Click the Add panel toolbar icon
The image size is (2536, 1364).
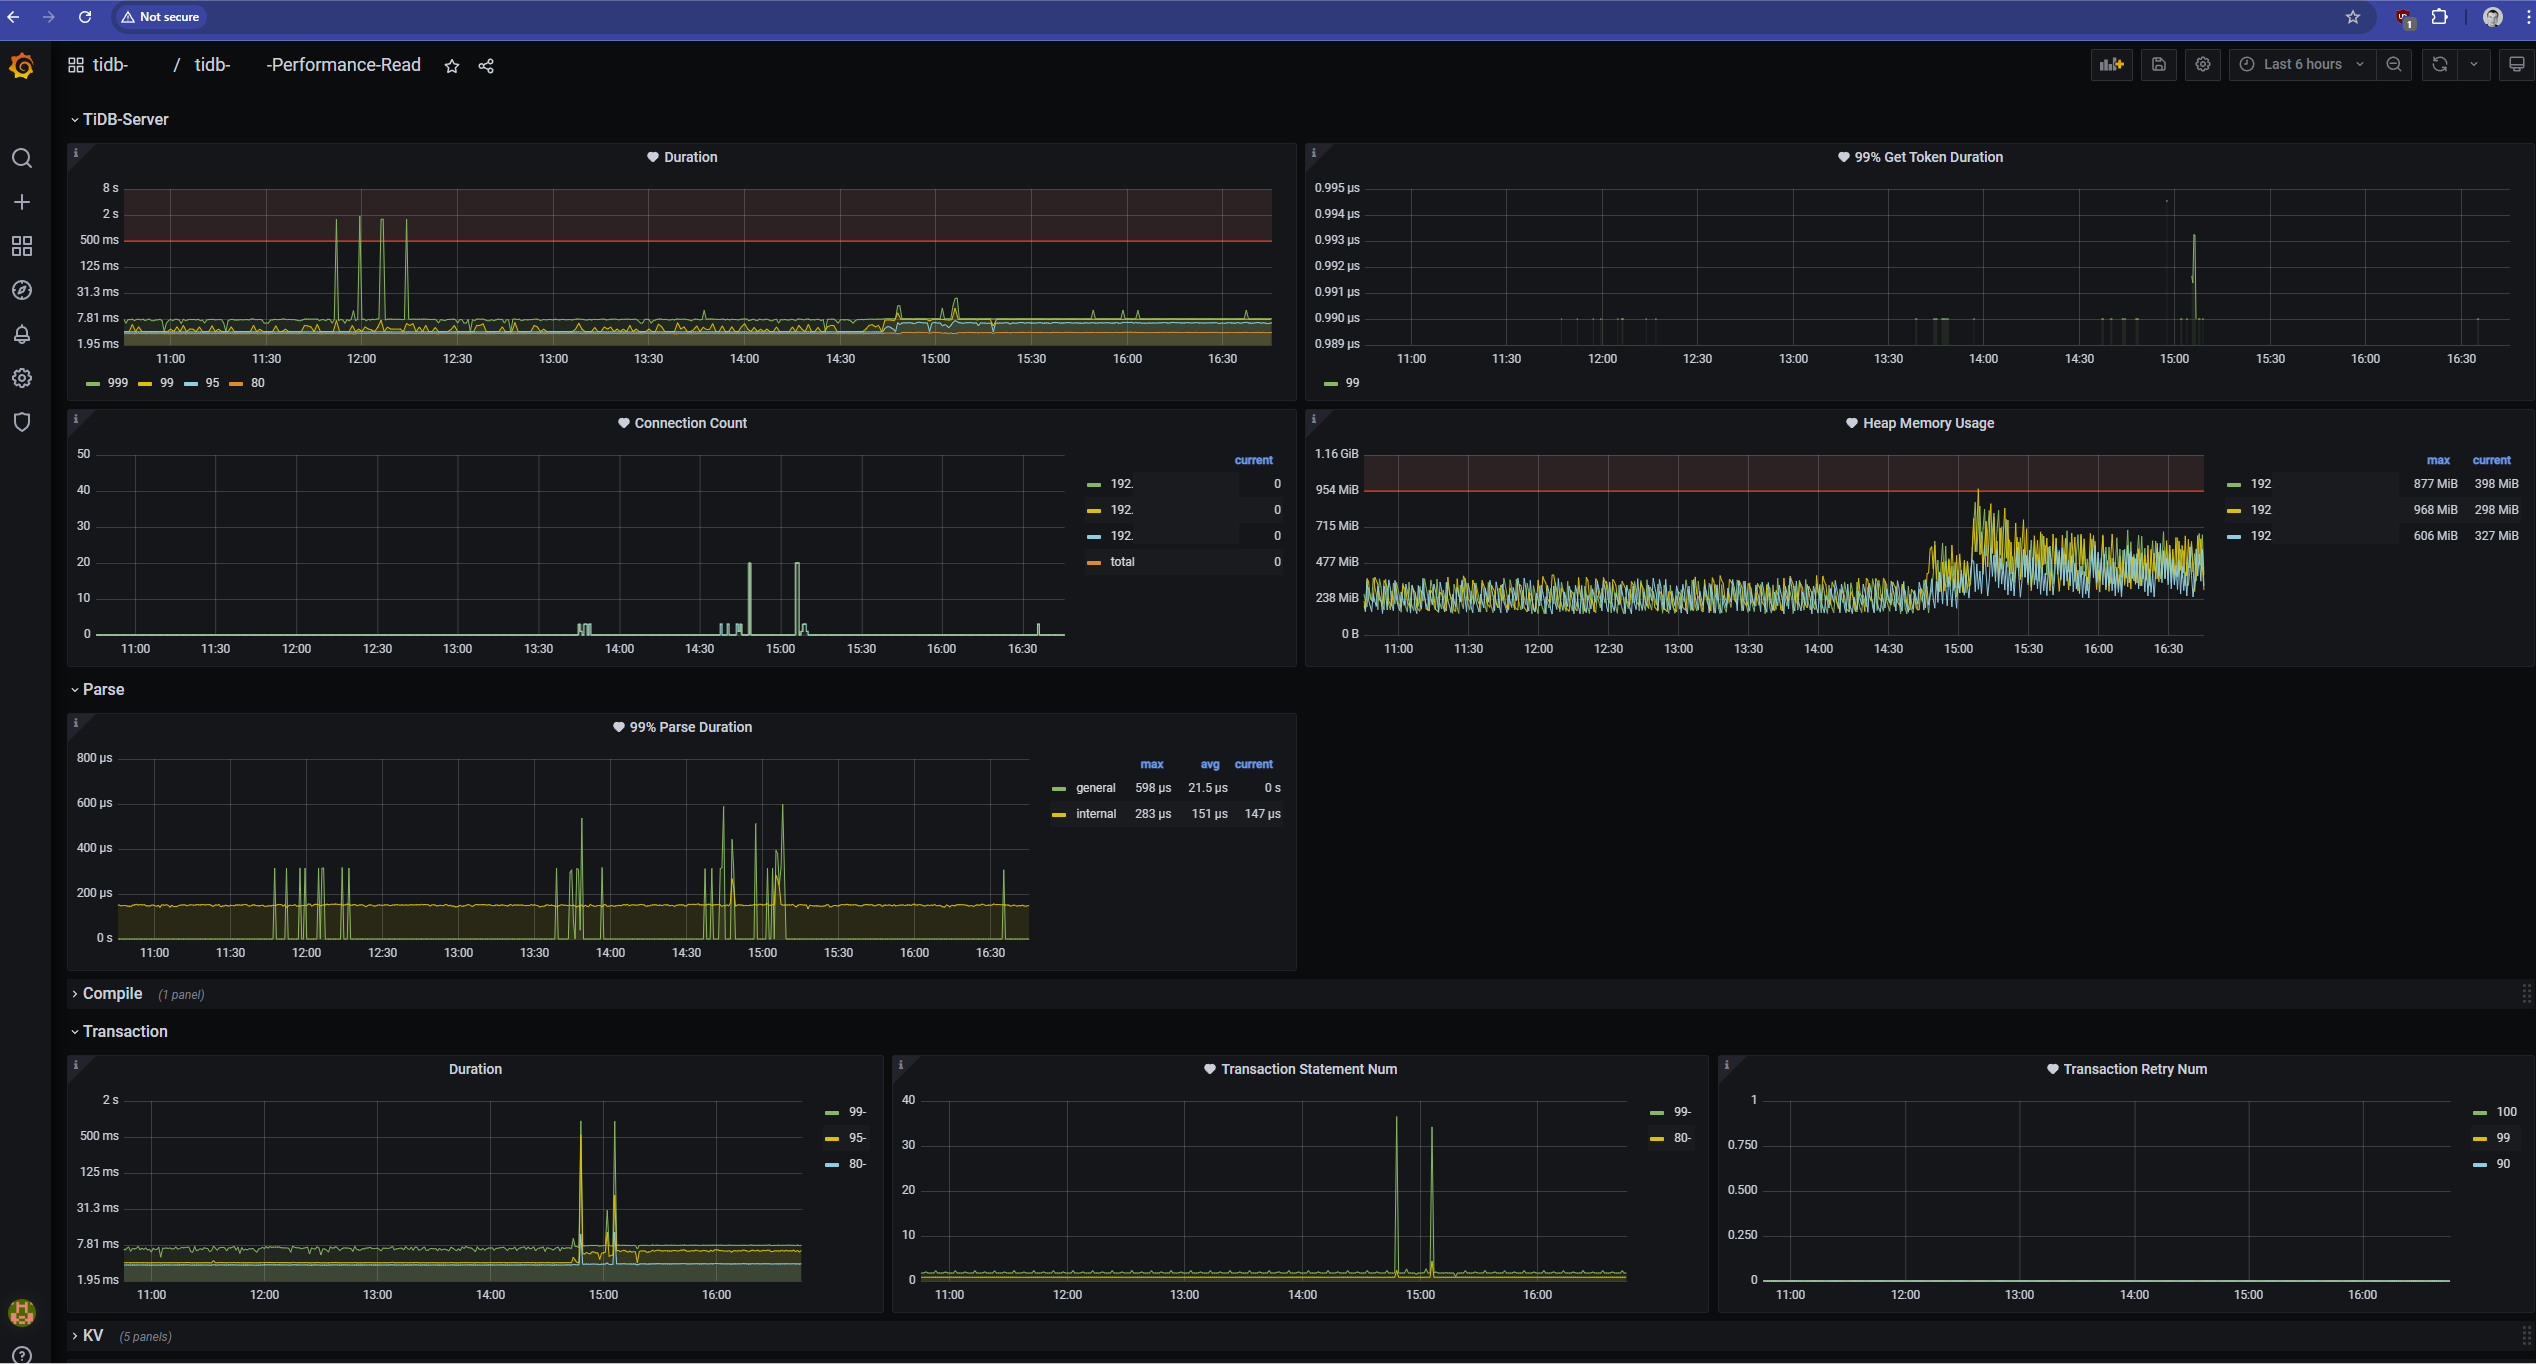coord(2112,64)
